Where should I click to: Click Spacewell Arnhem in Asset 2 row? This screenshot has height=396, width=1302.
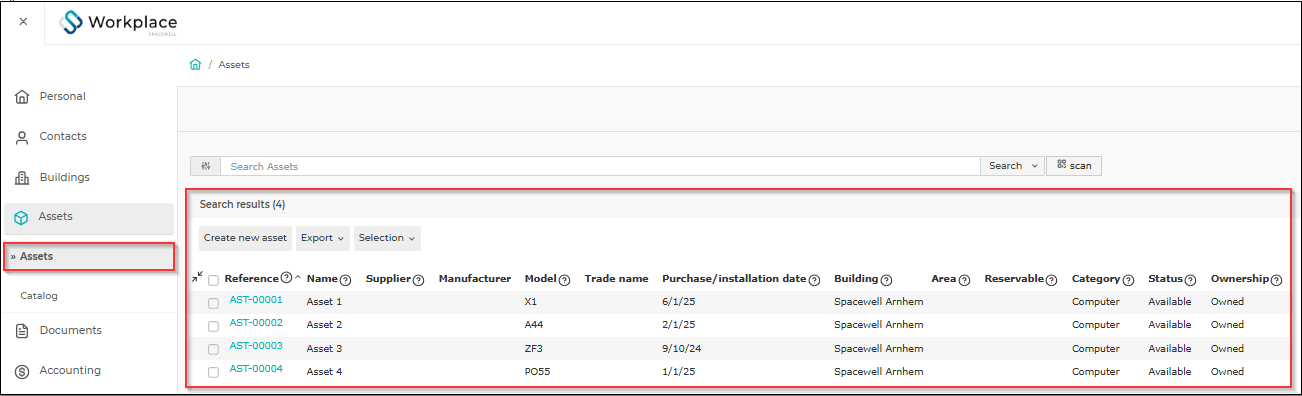coord(878,326)
